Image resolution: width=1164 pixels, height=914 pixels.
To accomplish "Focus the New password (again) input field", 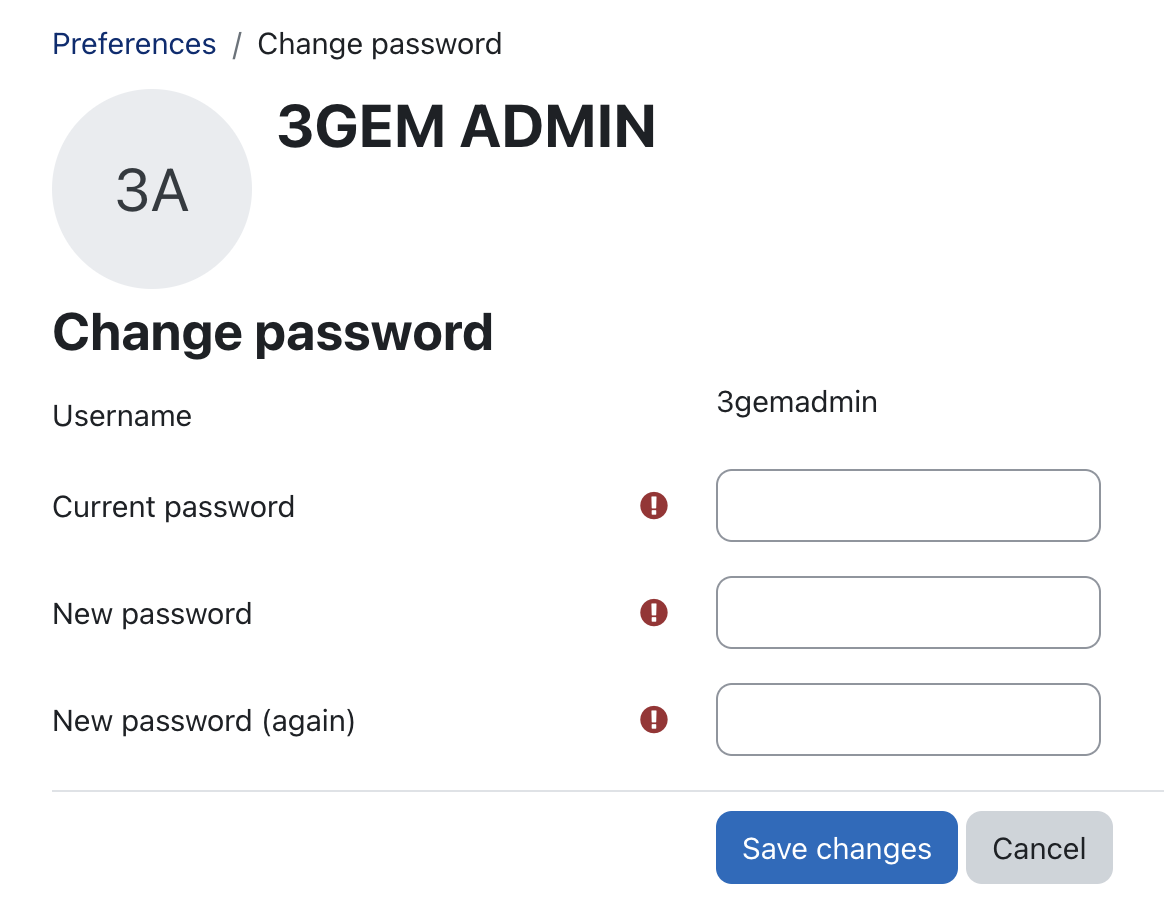I will pyautogui.click(x=908, y=719).
